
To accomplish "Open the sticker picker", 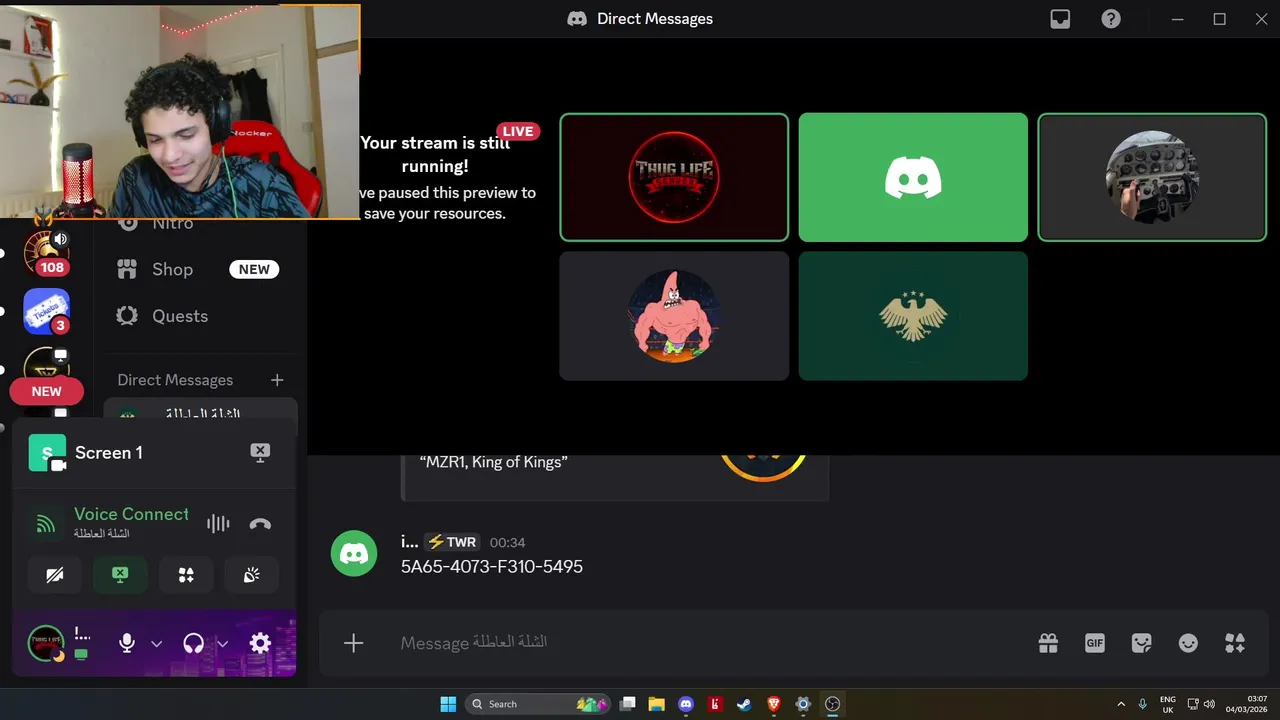I will [1141, 643].
